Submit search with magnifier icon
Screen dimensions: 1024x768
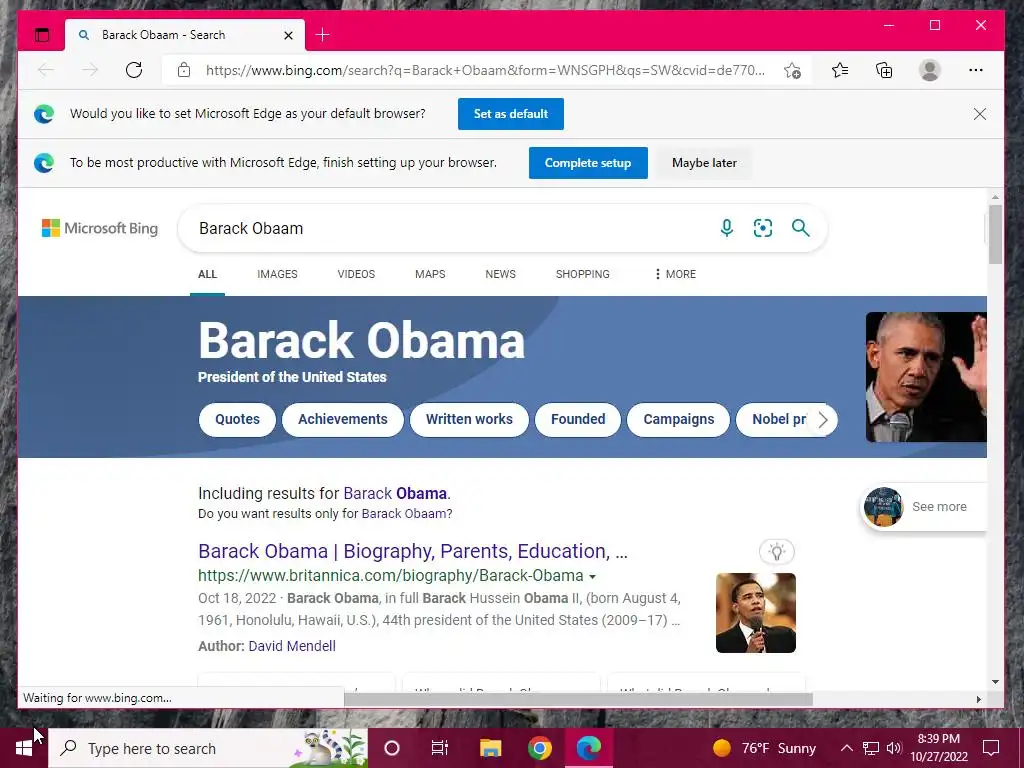click(801, 228)
